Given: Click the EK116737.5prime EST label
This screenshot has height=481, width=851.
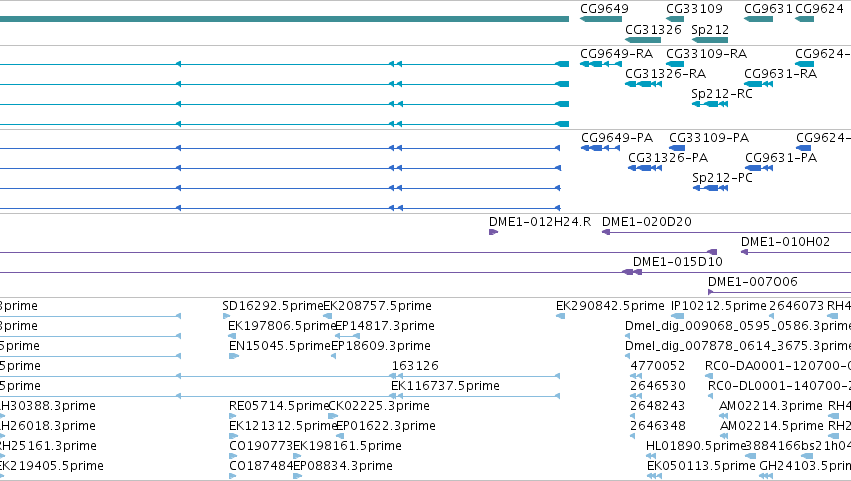Looking at the screenshot, I should (x=445, y=387).
